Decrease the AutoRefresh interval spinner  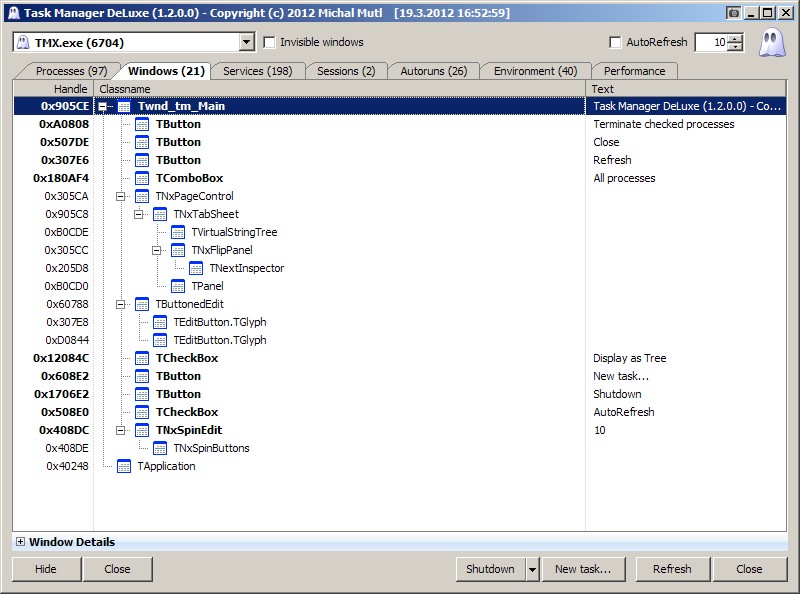coord(735,46)
